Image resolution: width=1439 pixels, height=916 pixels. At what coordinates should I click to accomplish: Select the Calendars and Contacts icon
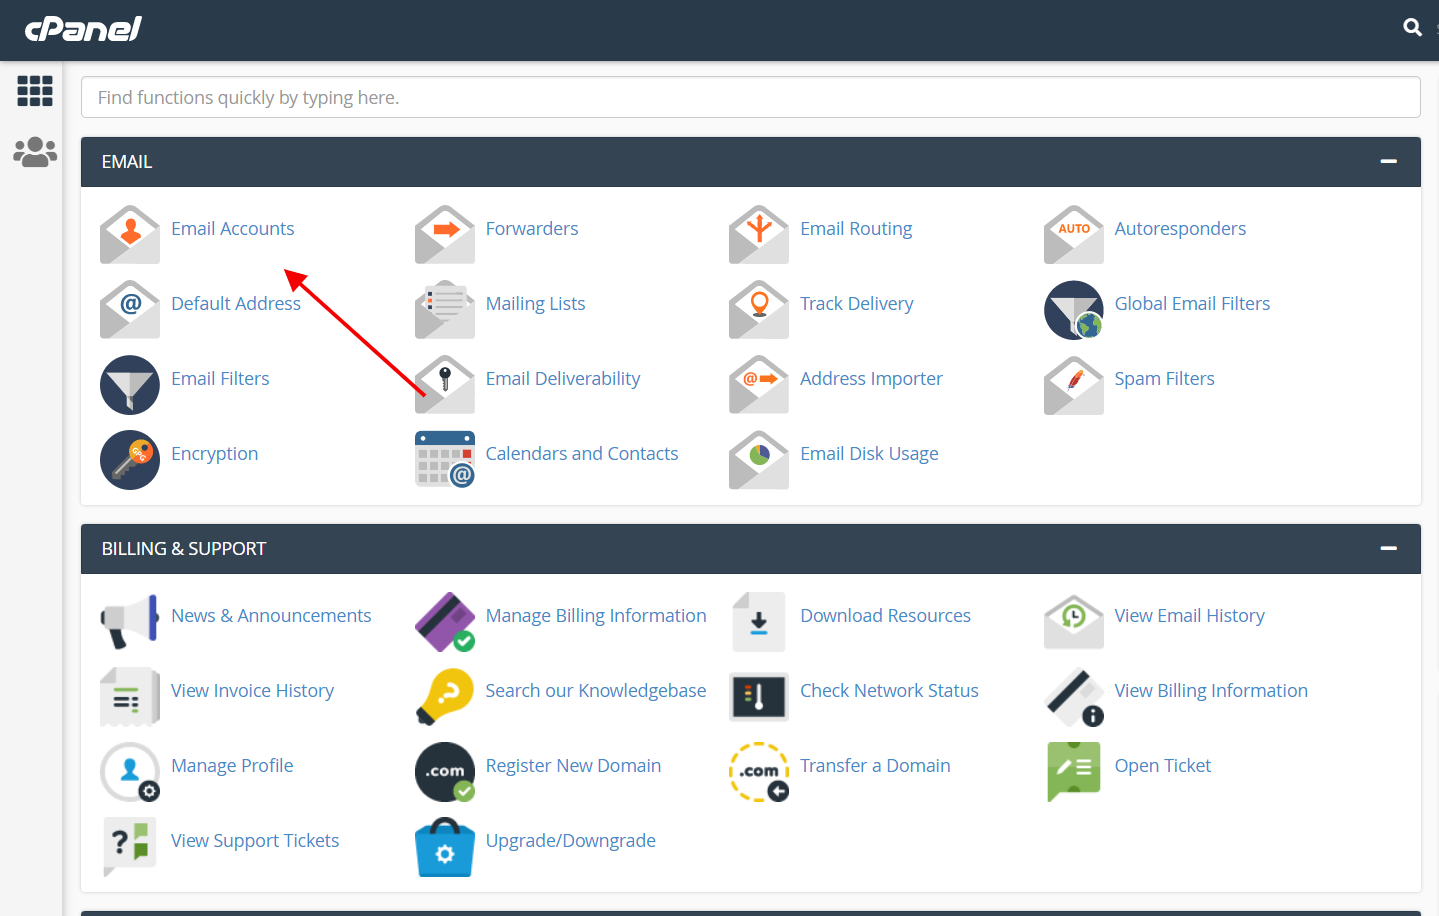[444, 459]
